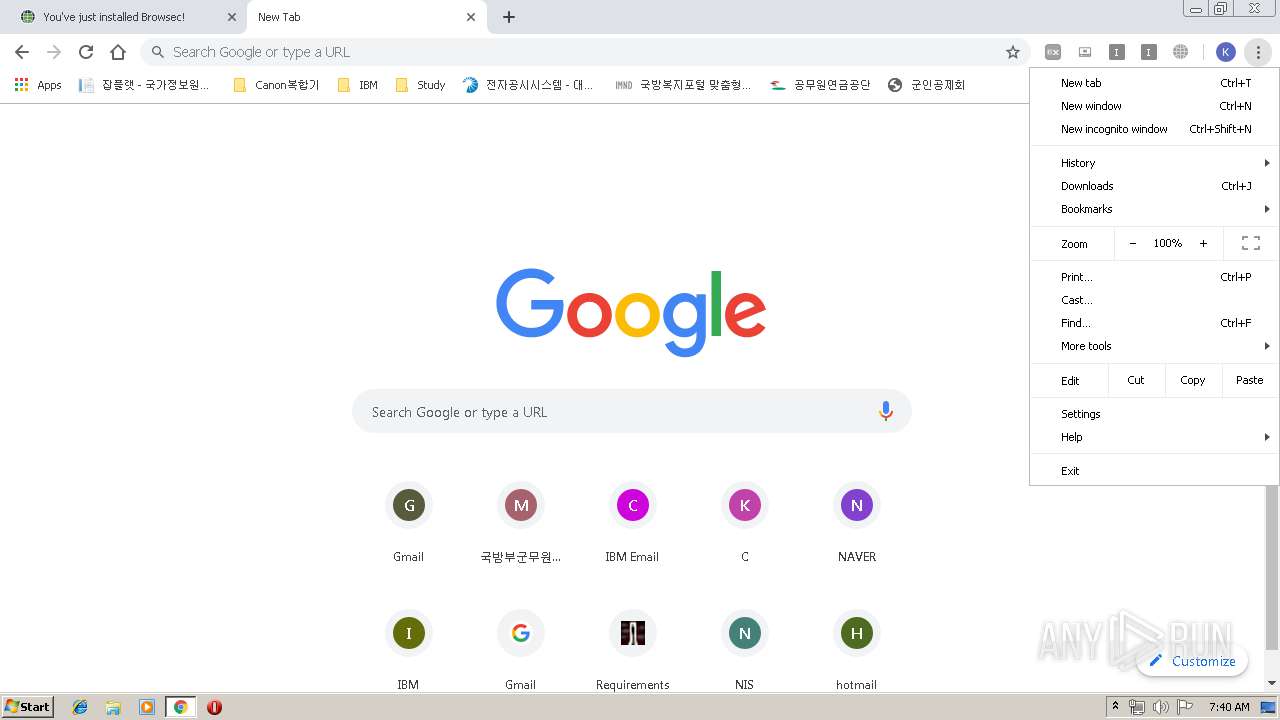Choose Cast... from the menu
Viewport: 1280px width, 720px height.
1154,300
